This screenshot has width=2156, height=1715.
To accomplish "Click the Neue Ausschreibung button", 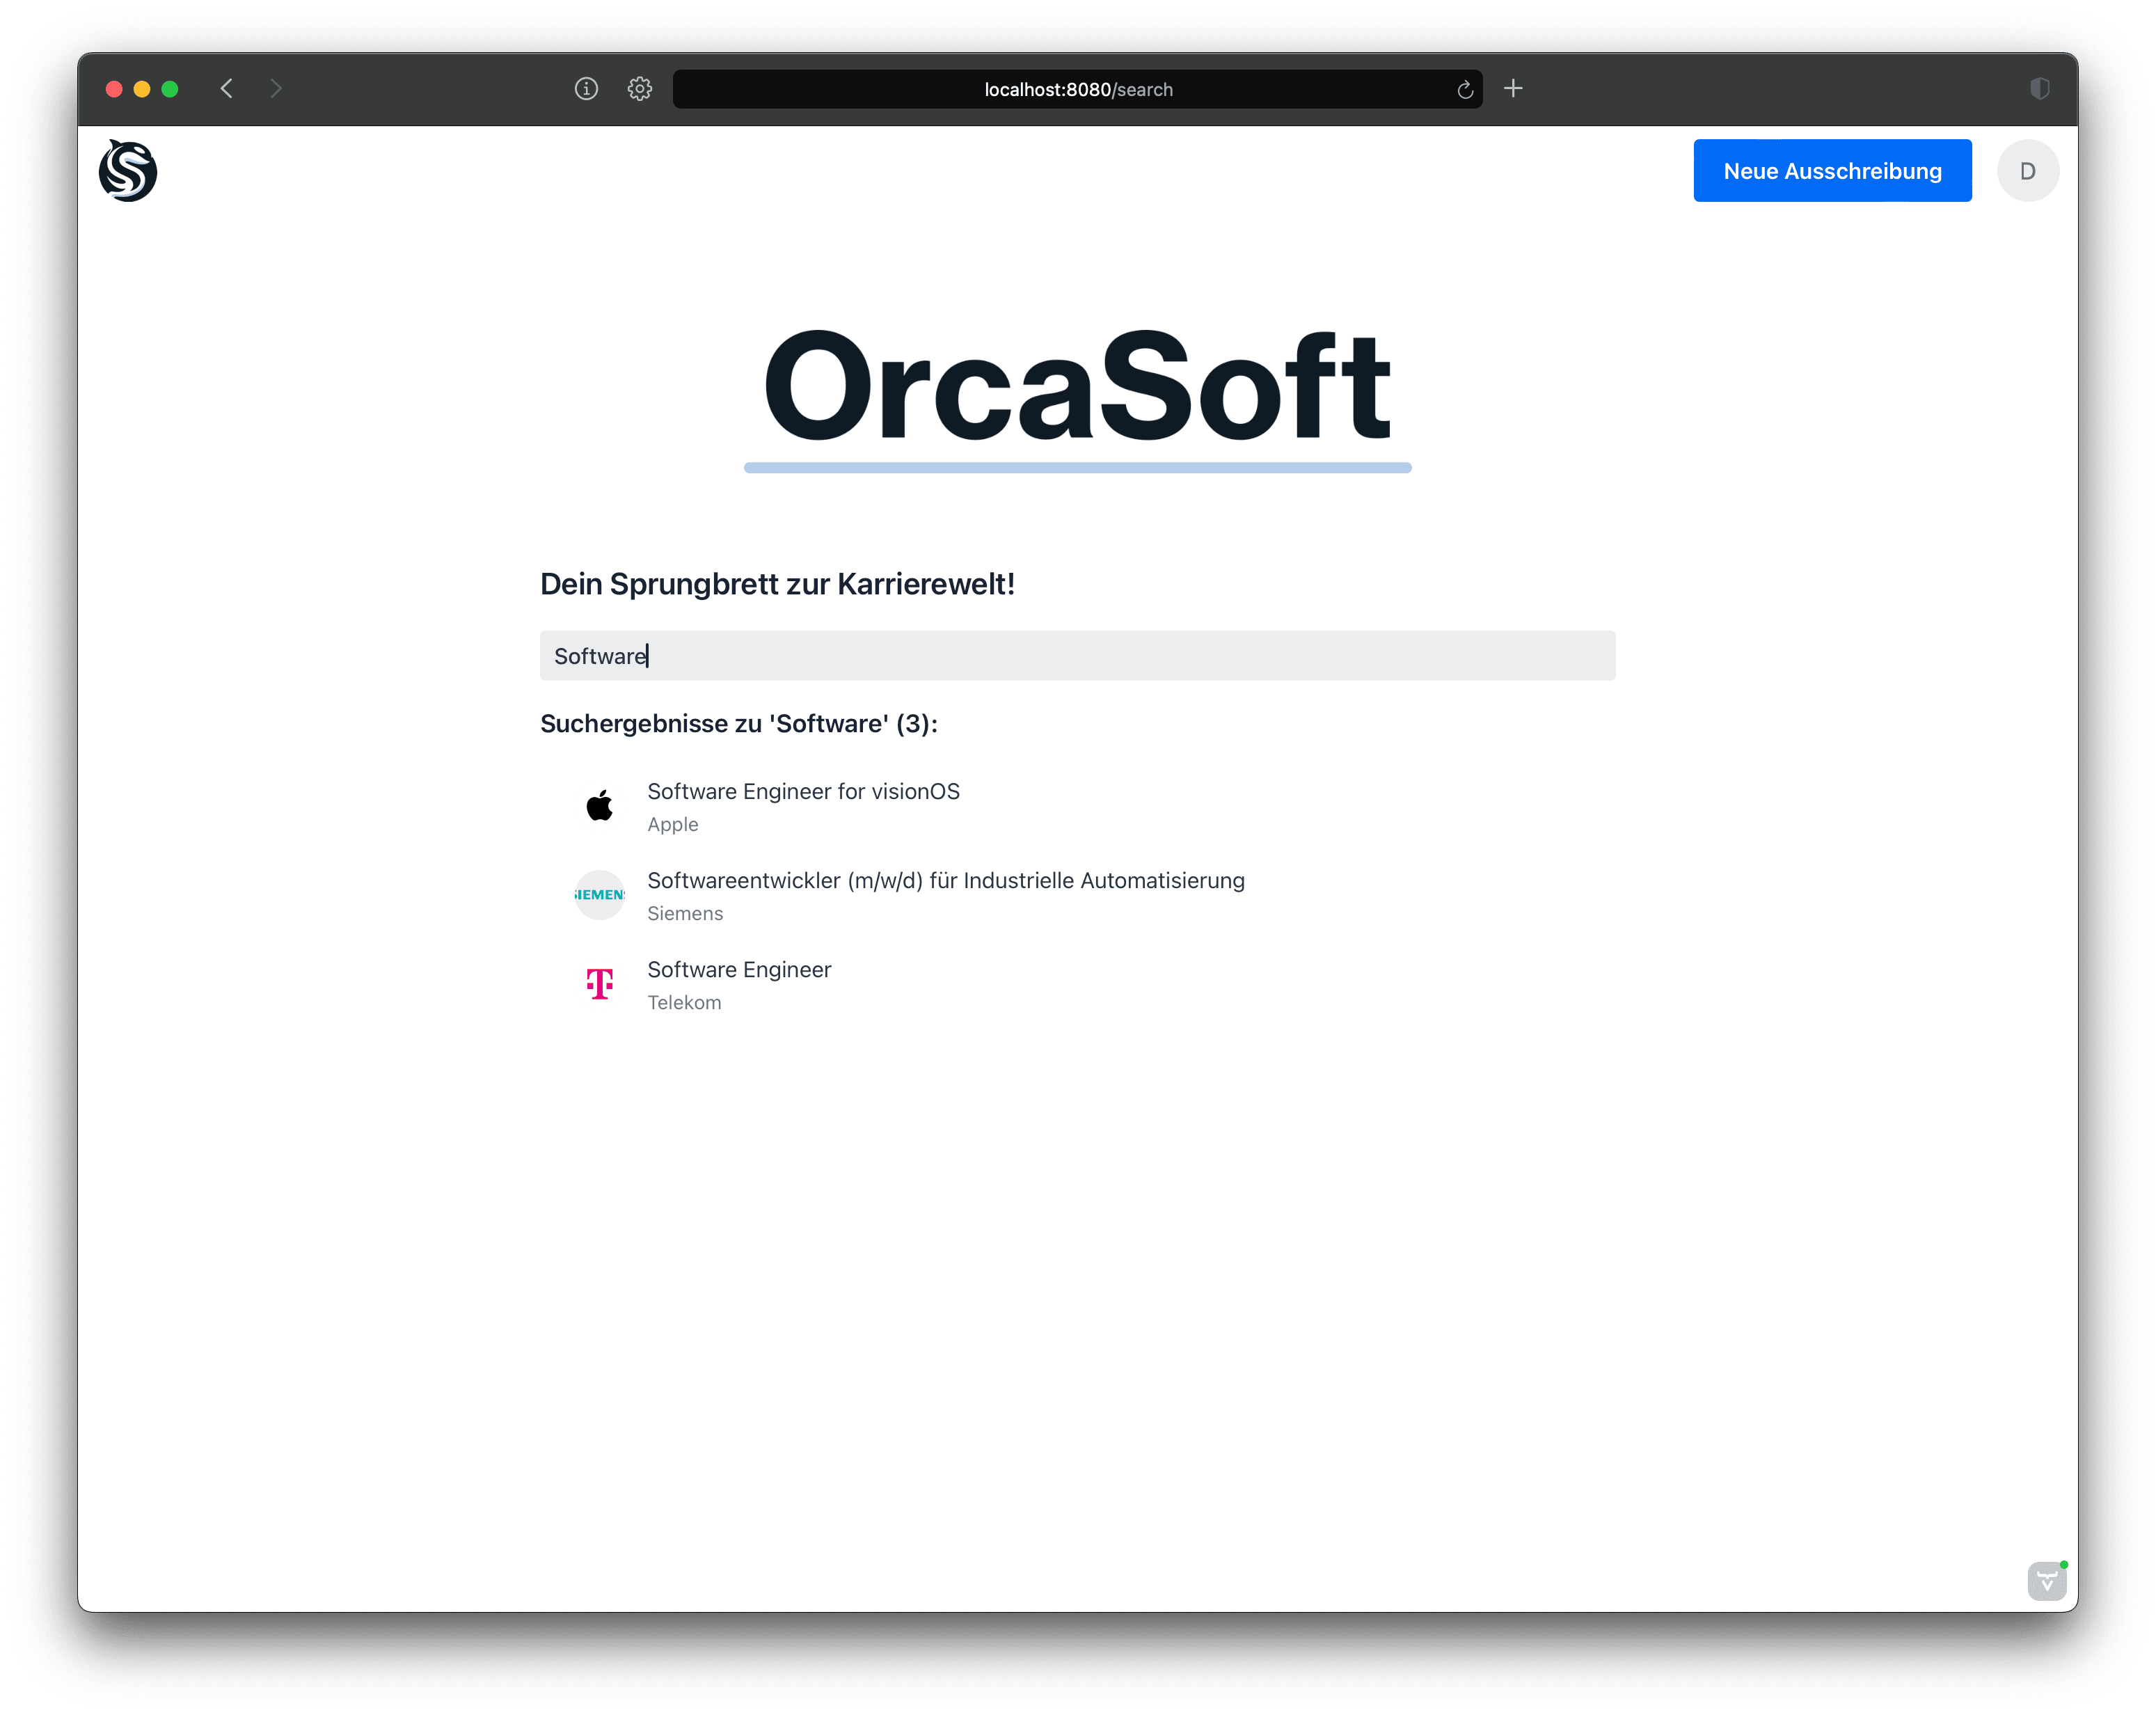I will [1832, 171].
